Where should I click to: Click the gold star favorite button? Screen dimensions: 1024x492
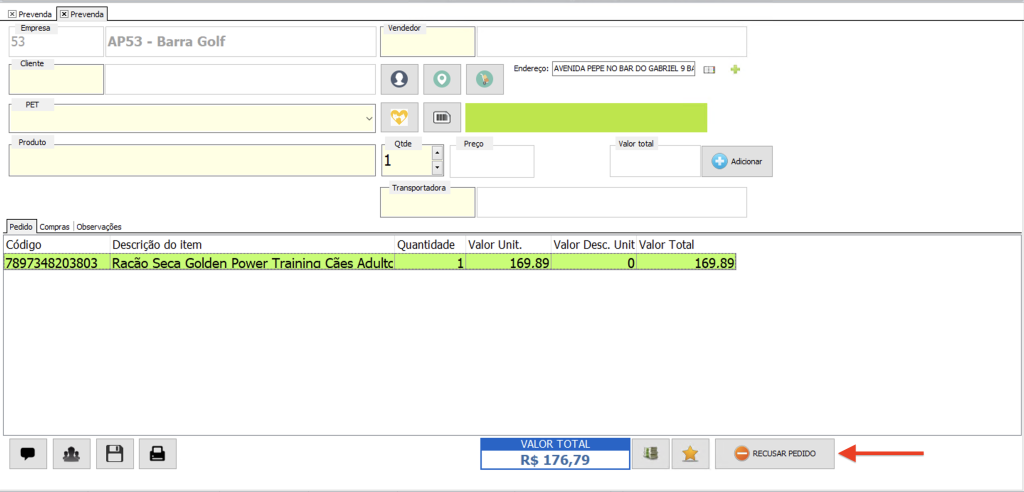[690, 454]
